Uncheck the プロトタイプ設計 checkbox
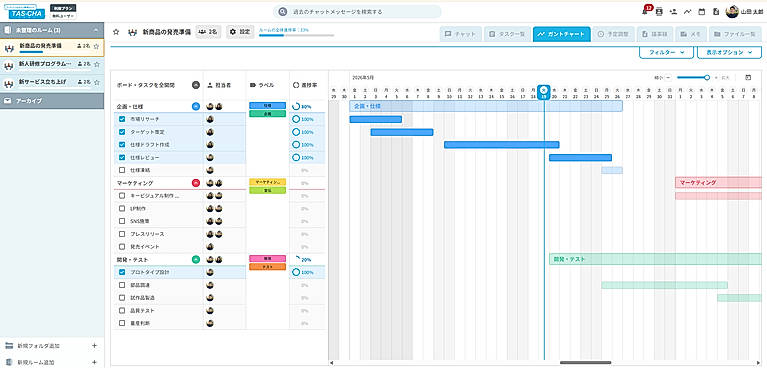 click(122, 272)
